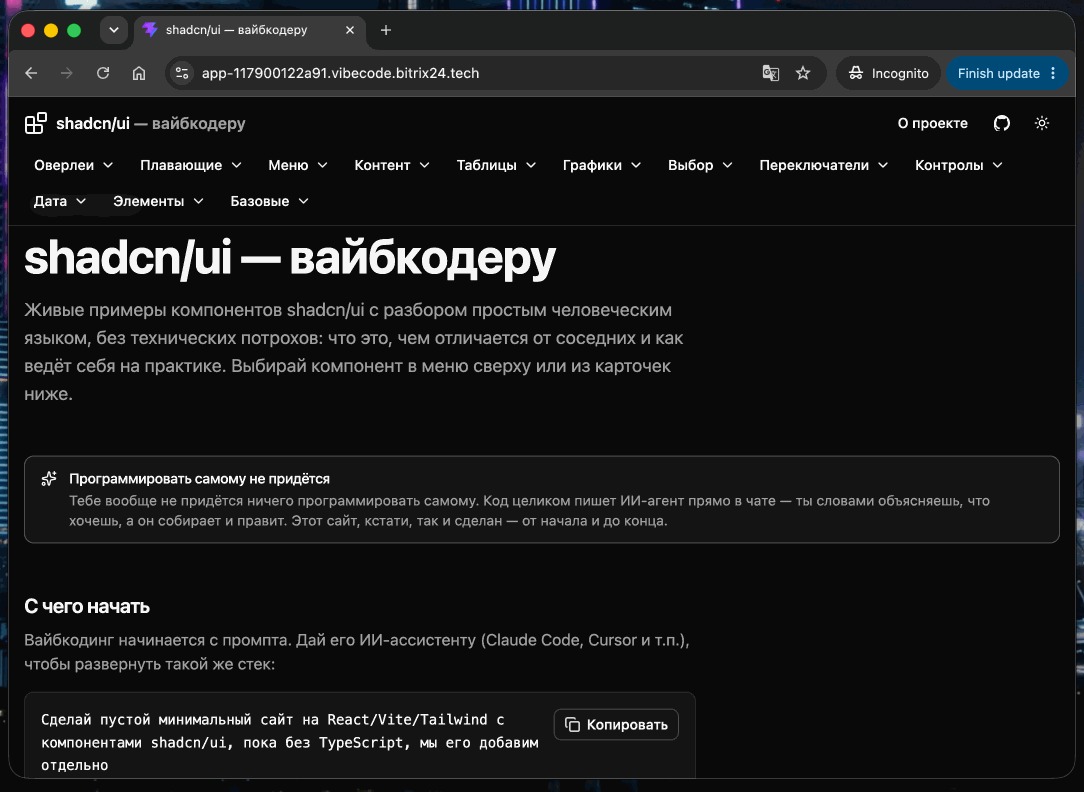1084x792 pixels.
Task: Go back with the browser arrow
Action: click(x=31, y=73)
